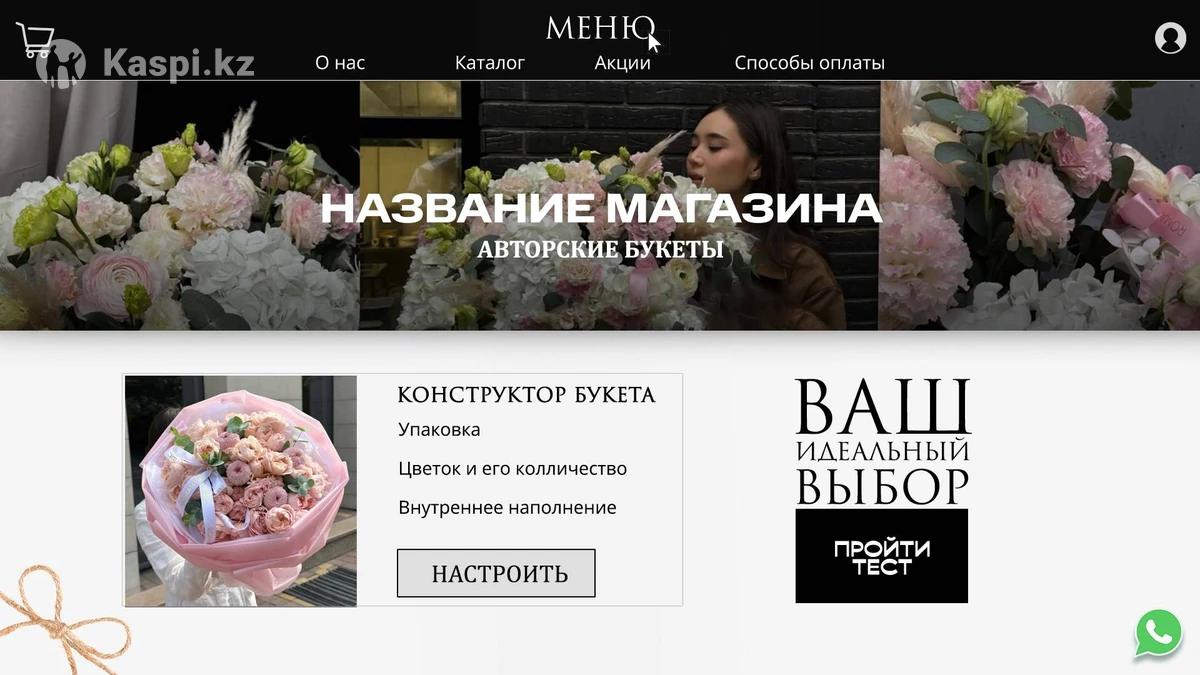This screenshot has height=675, width=1200.
Task: Click the АВТОРСКИЕ БУКЕТЫ subtitle
Action: click(600, 249)
